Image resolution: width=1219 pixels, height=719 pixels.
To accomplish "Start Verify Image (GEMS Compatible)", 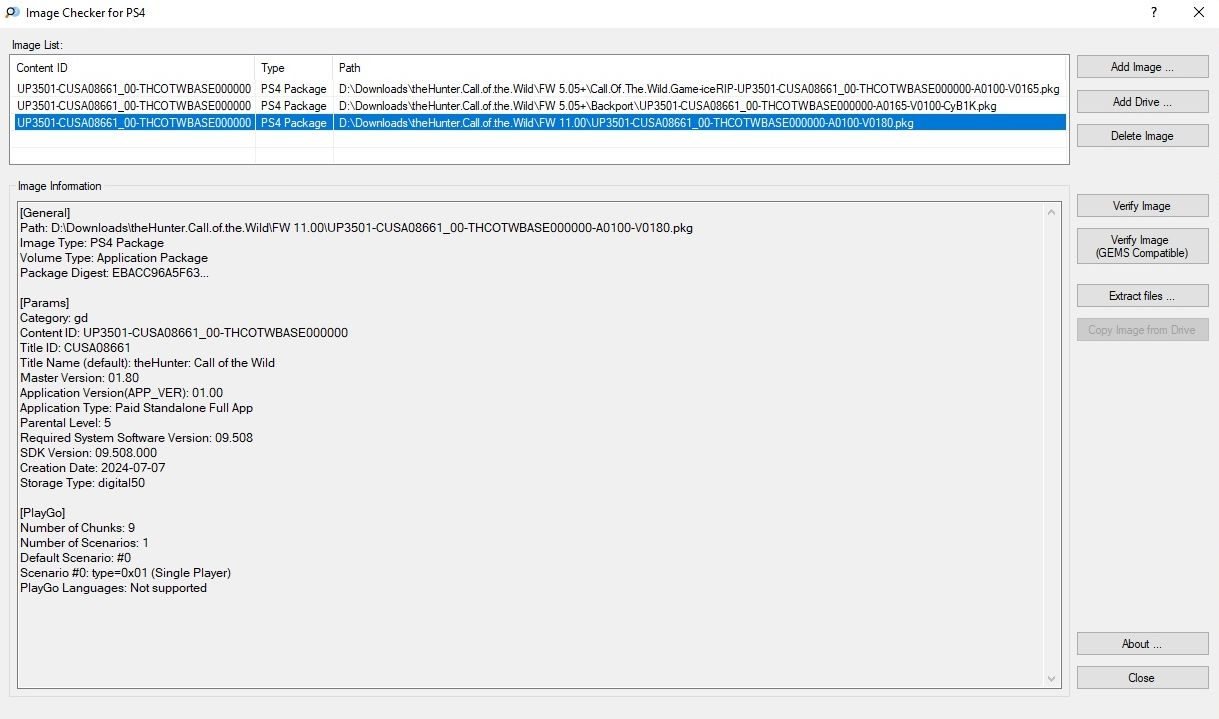I will click(x=1142, y=246).
